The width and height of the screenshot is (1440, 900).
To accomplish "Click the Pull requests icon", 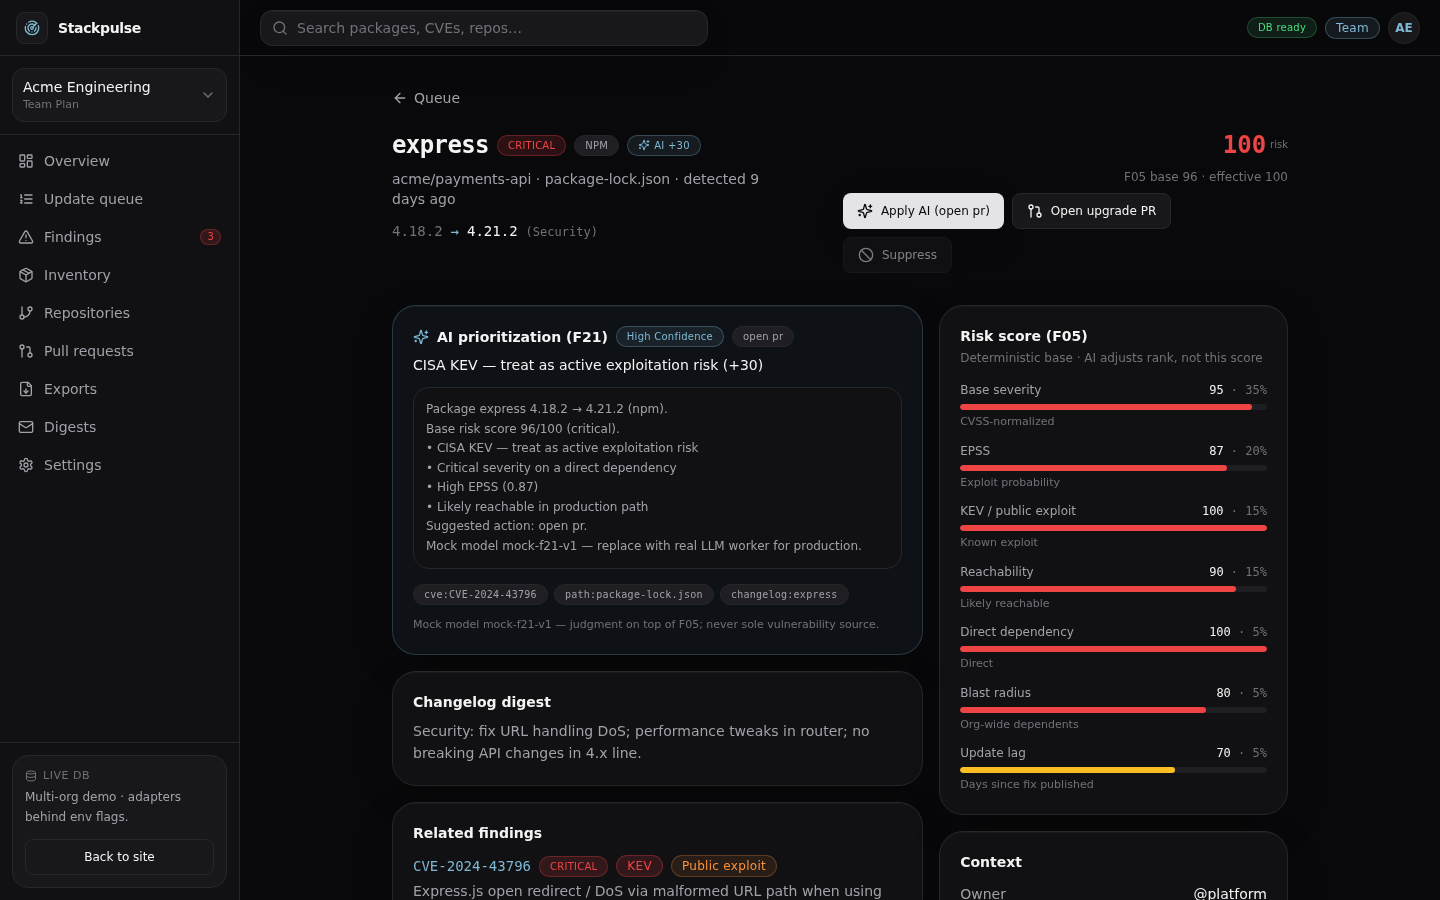I will pyautogui.click(x=26, y=351).
